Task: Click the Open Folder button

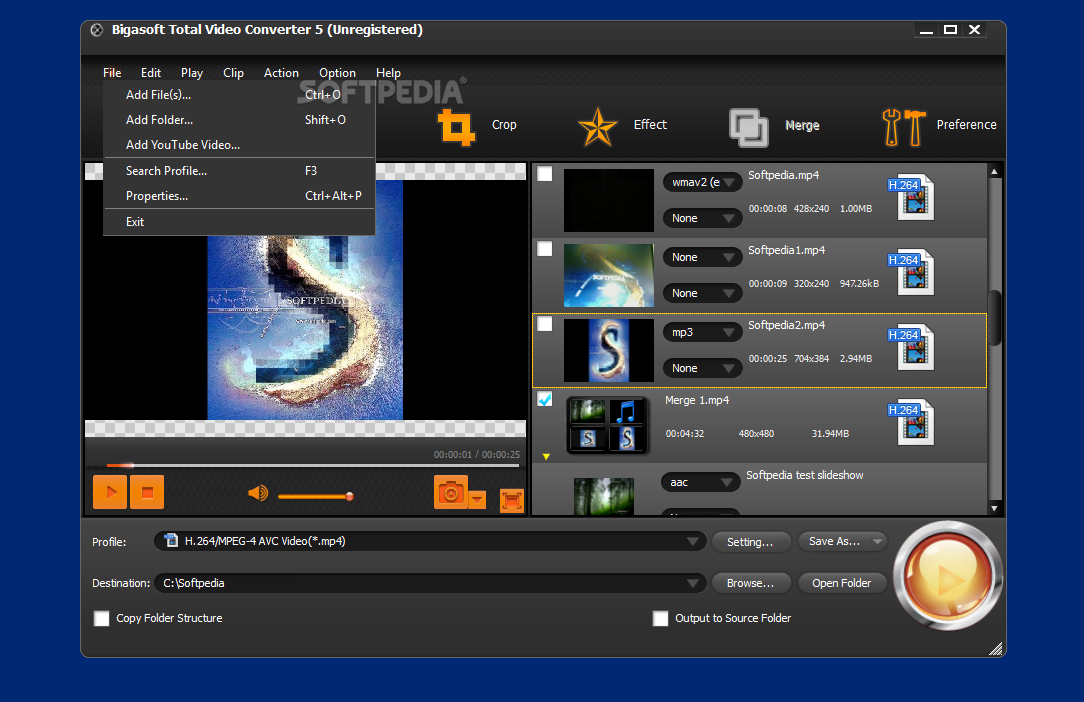Action: [841, 583]
